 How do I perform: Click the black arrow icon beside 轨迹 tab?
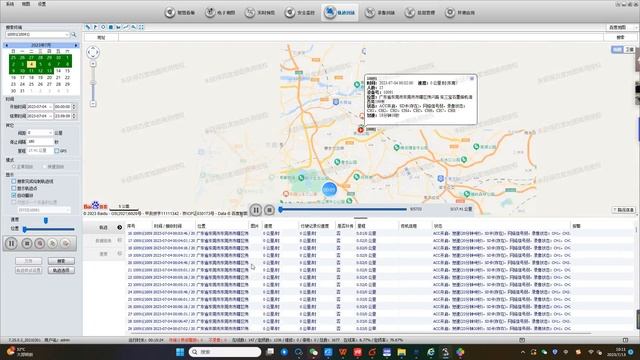120,227
